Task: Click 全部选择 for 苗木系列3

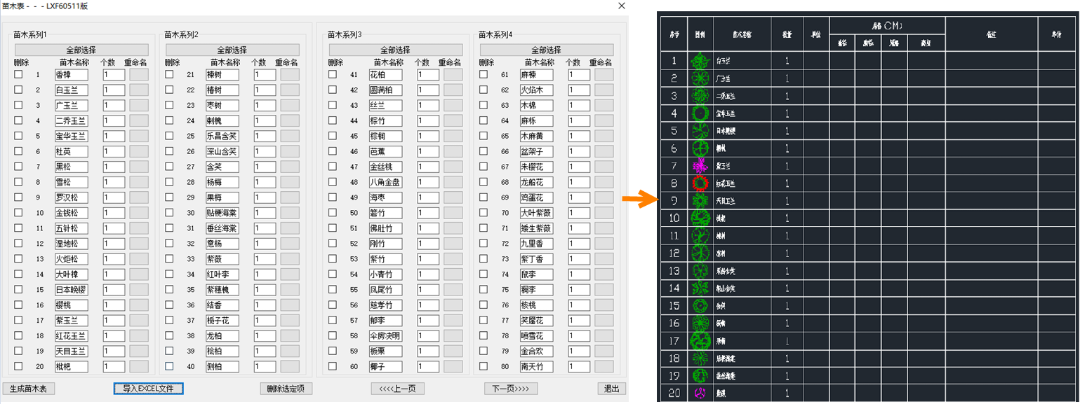Action: tap(395, 50)
